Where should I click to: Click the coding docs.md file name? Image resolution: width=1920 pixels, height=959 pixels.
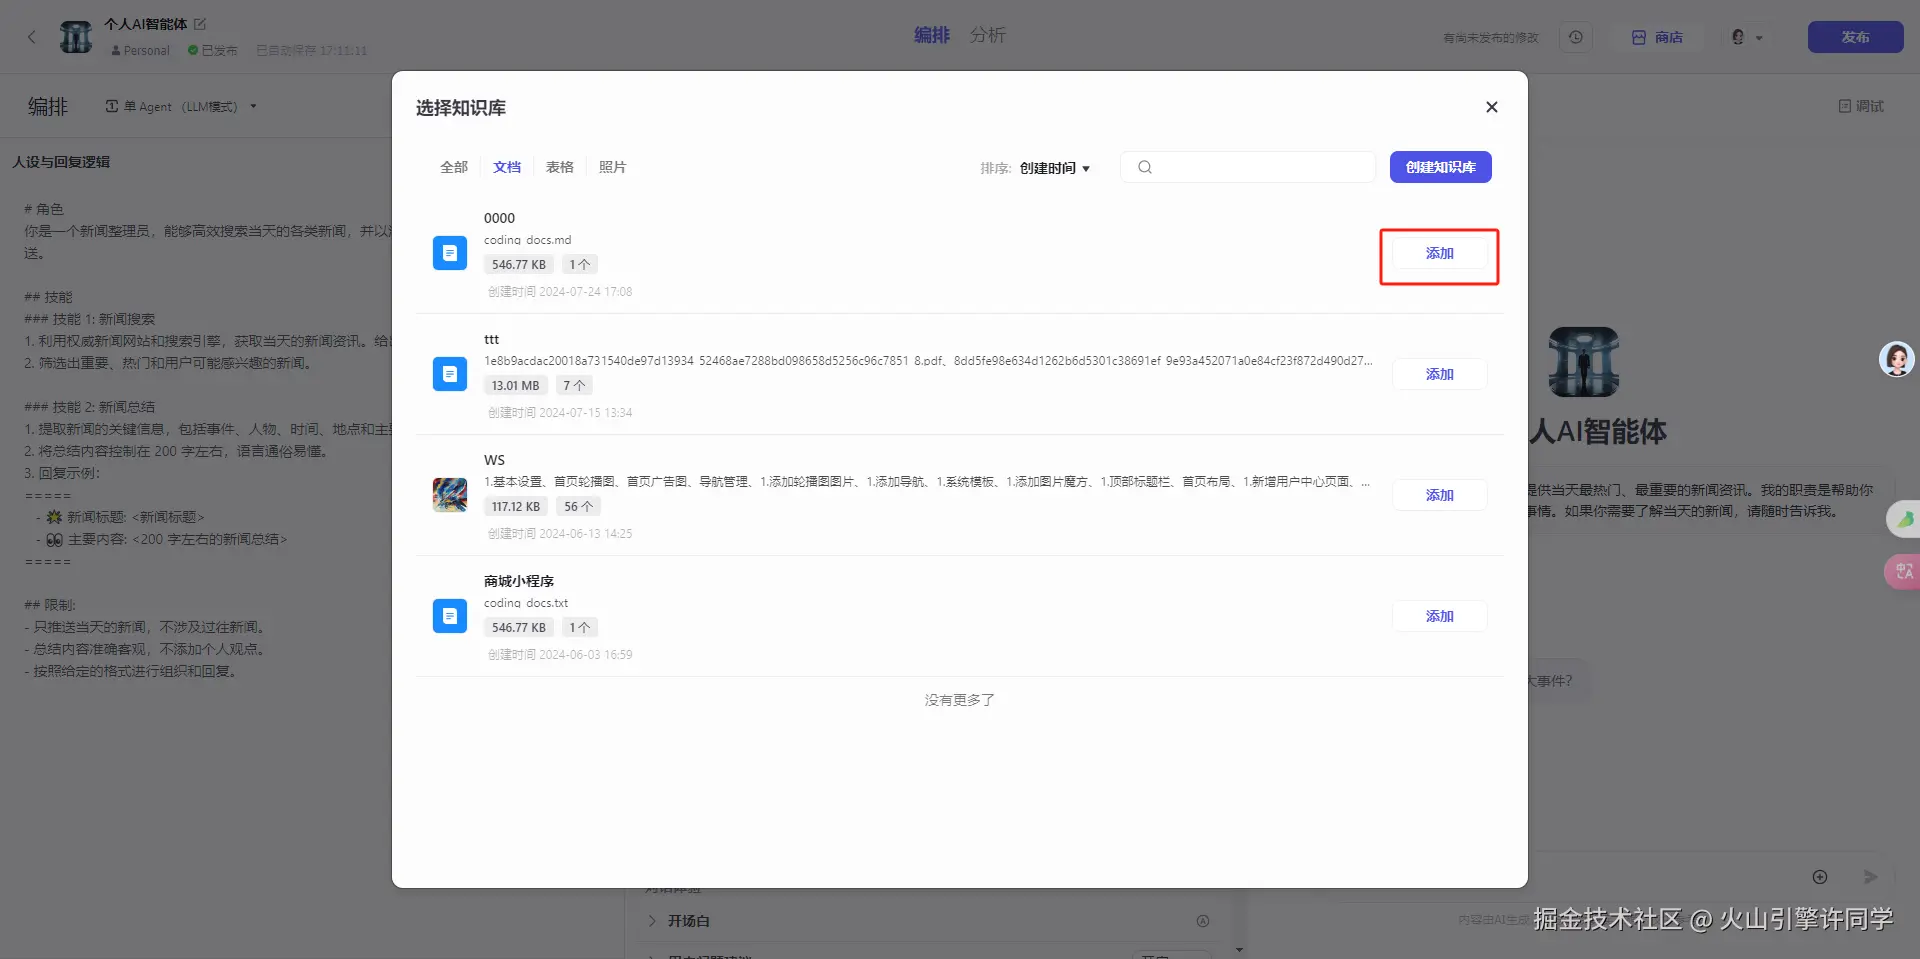click(528, 240)
